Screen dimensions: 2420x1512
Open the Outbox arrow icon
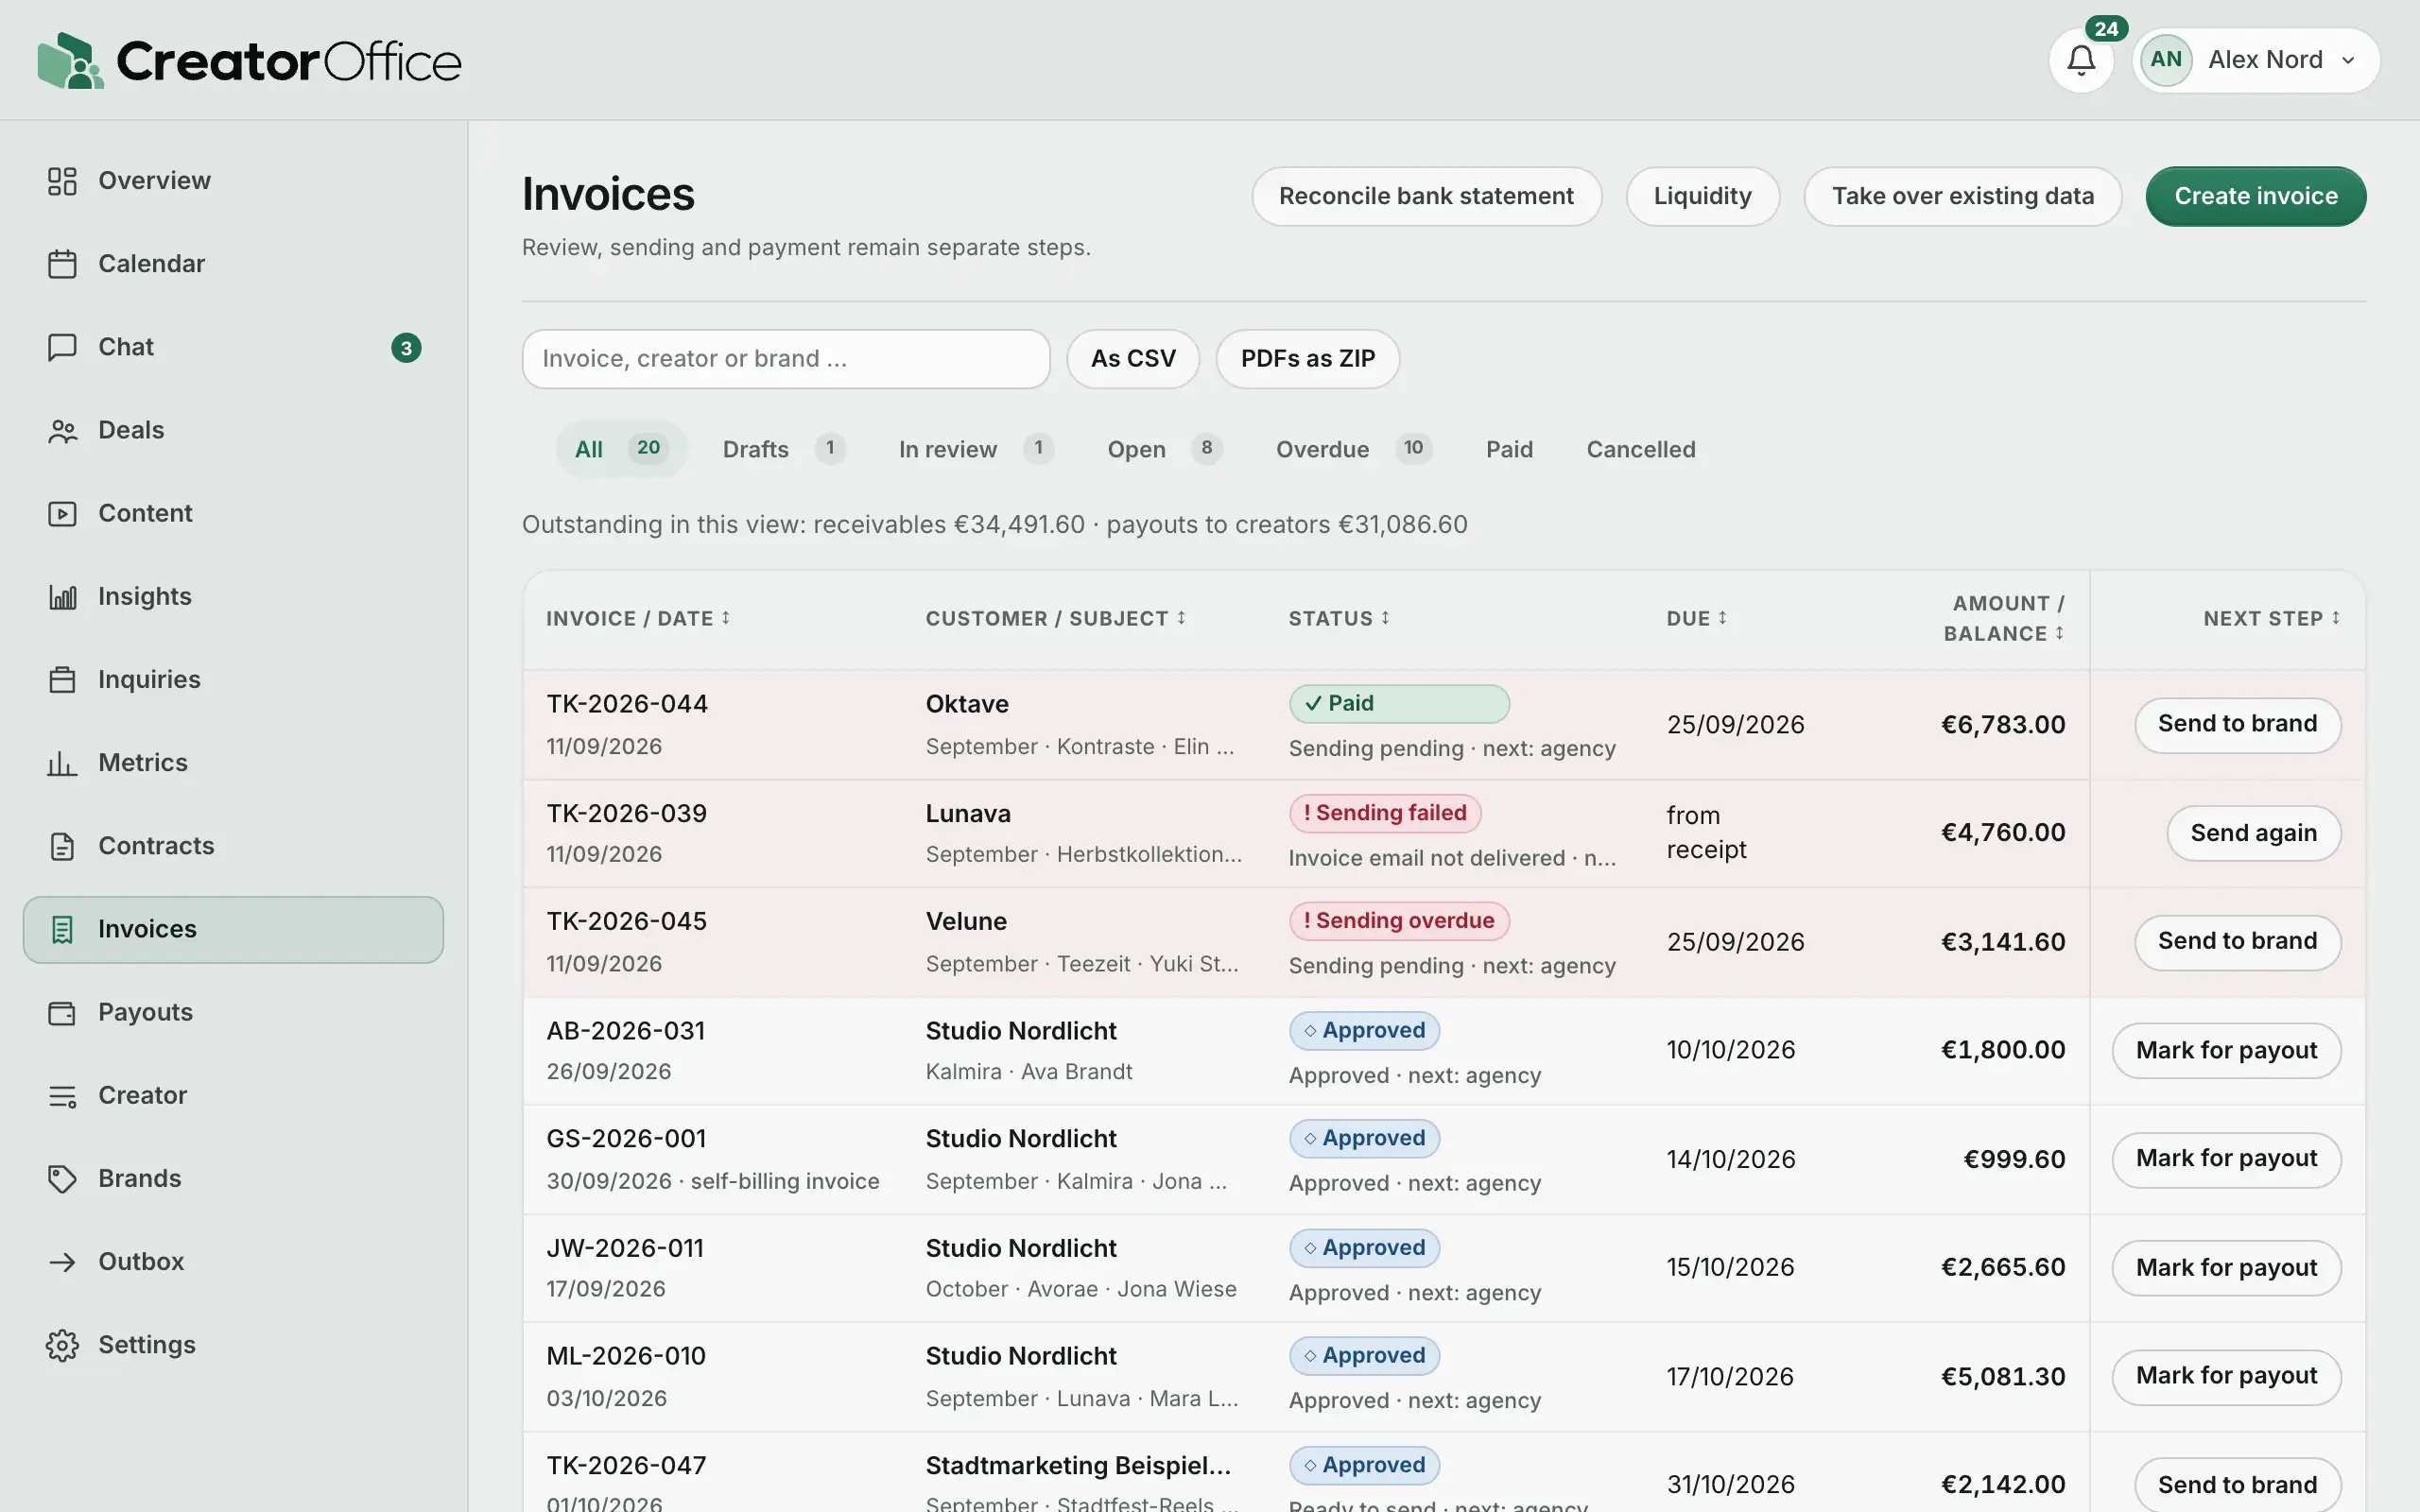point(62,1262)
